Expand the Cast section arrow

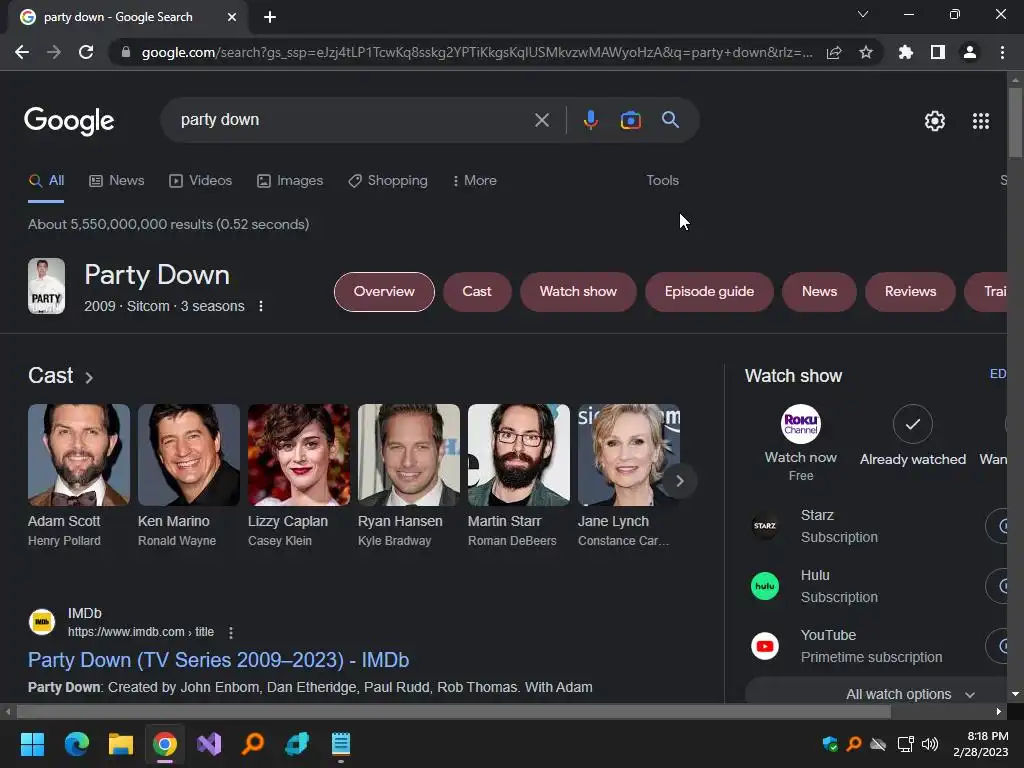point(89,377)
